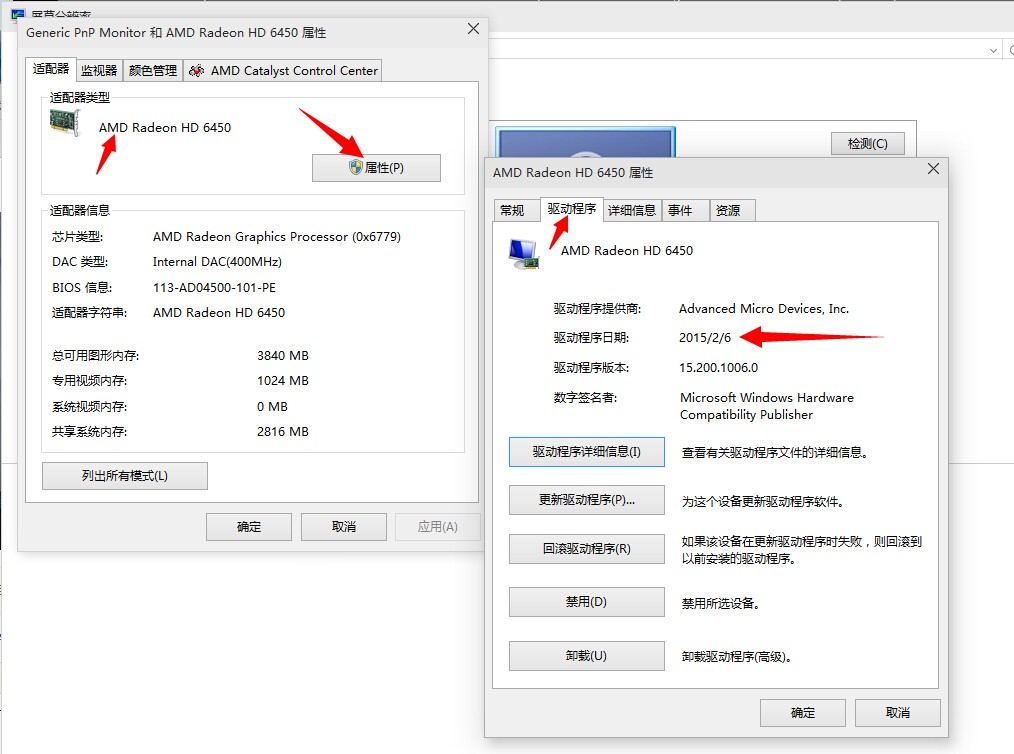
Task: Open the 颜色管理 tab
Action: coord(153,70)
